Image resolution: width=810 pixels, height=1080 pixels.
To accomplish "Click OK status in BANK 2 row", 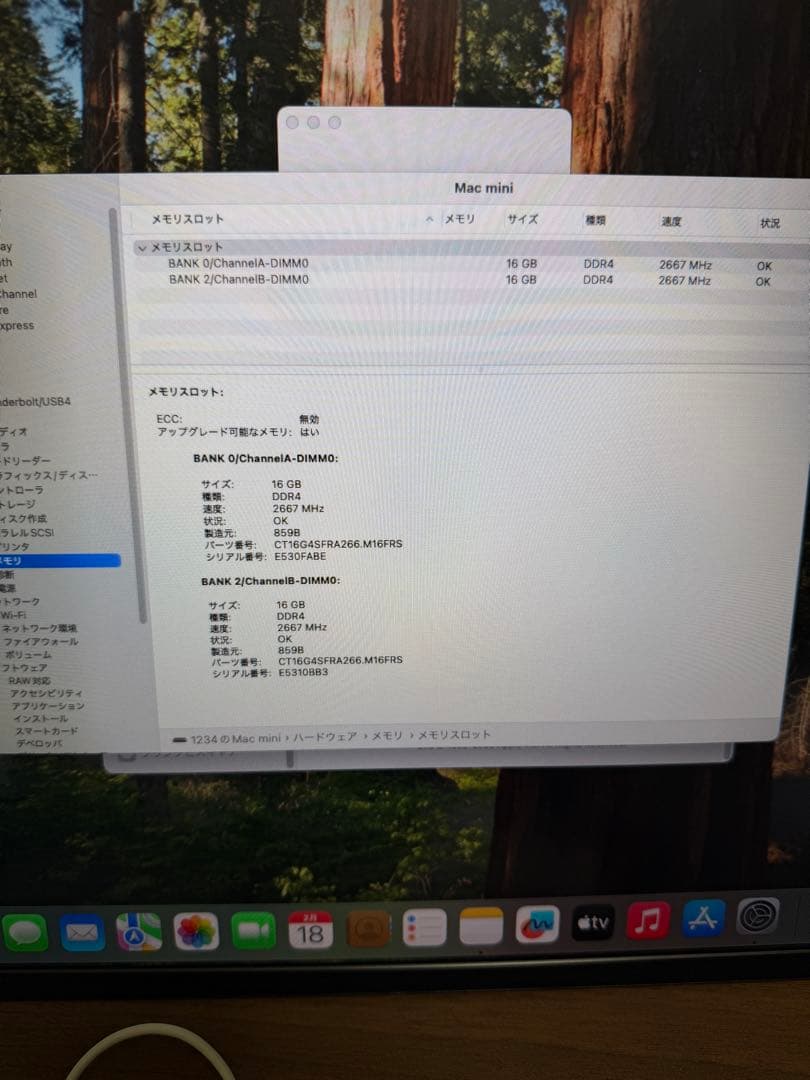I will pos(763,282).
